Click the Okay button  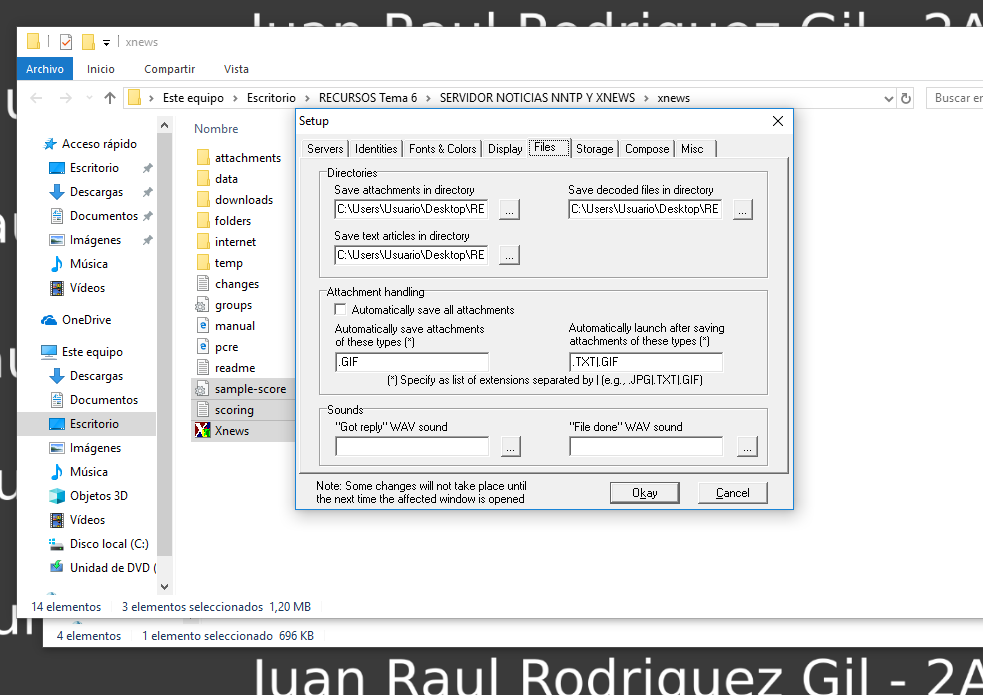pos(644,493)
